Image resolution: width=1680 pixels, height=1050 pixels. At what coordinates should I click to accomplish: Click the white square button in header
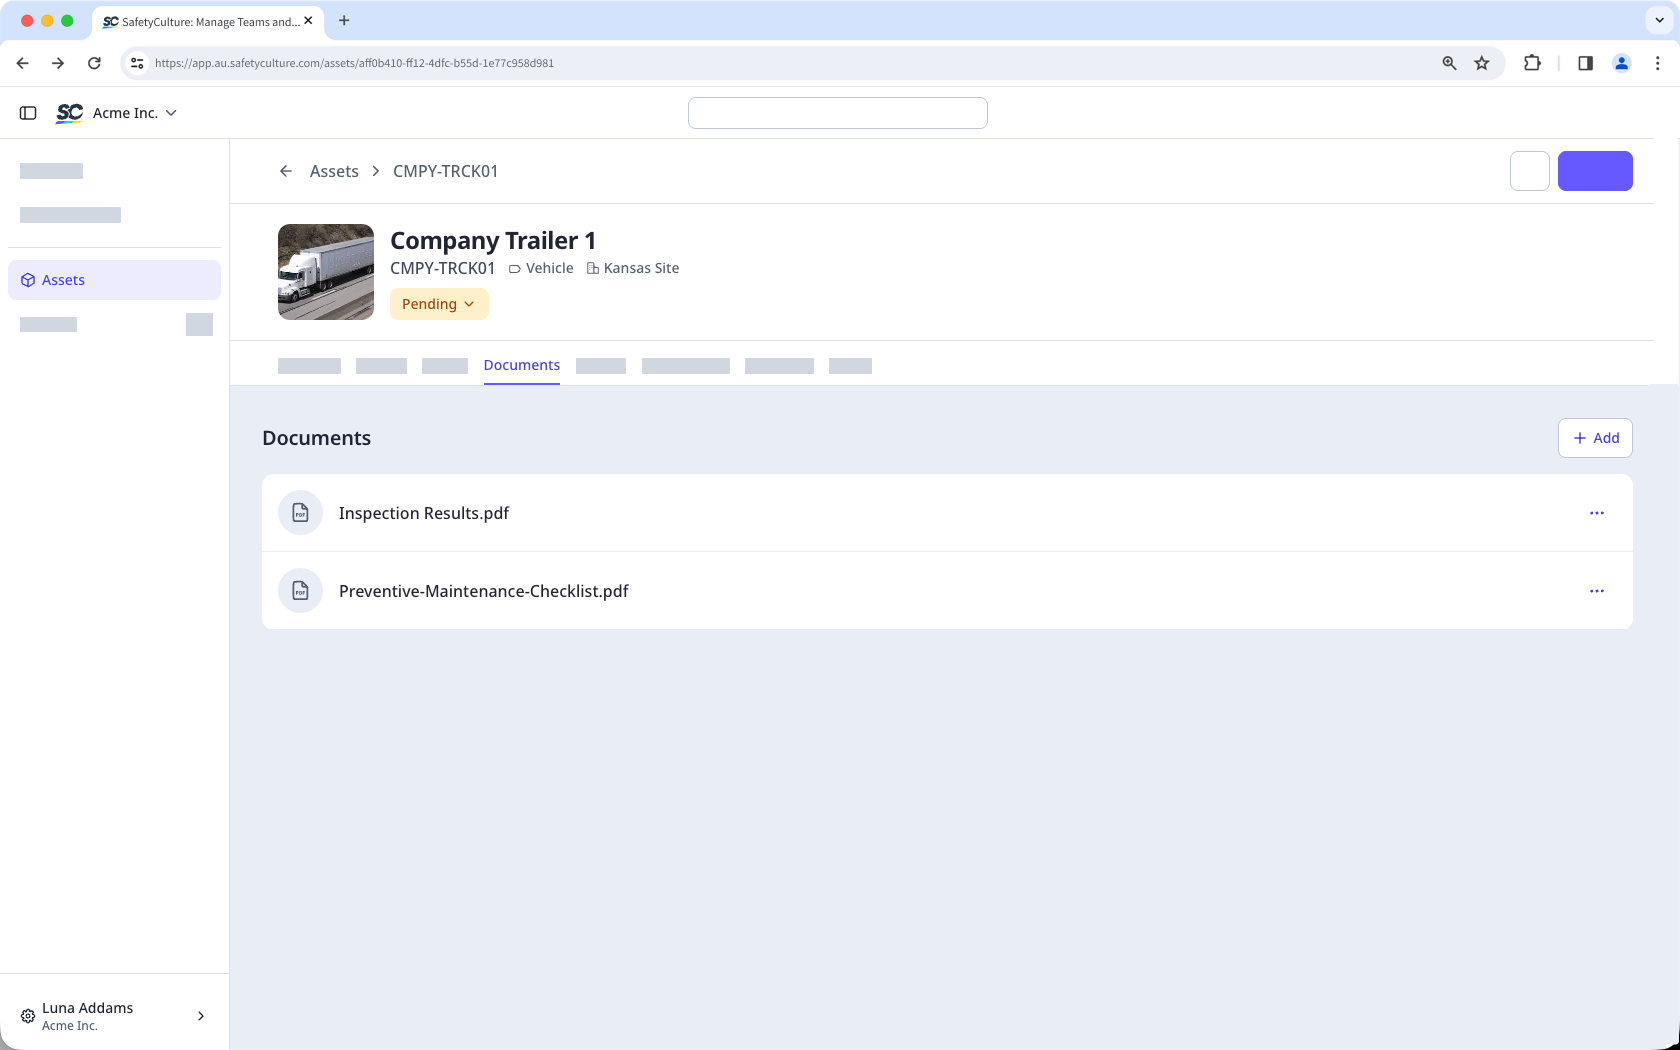(x=1530, y=171)
